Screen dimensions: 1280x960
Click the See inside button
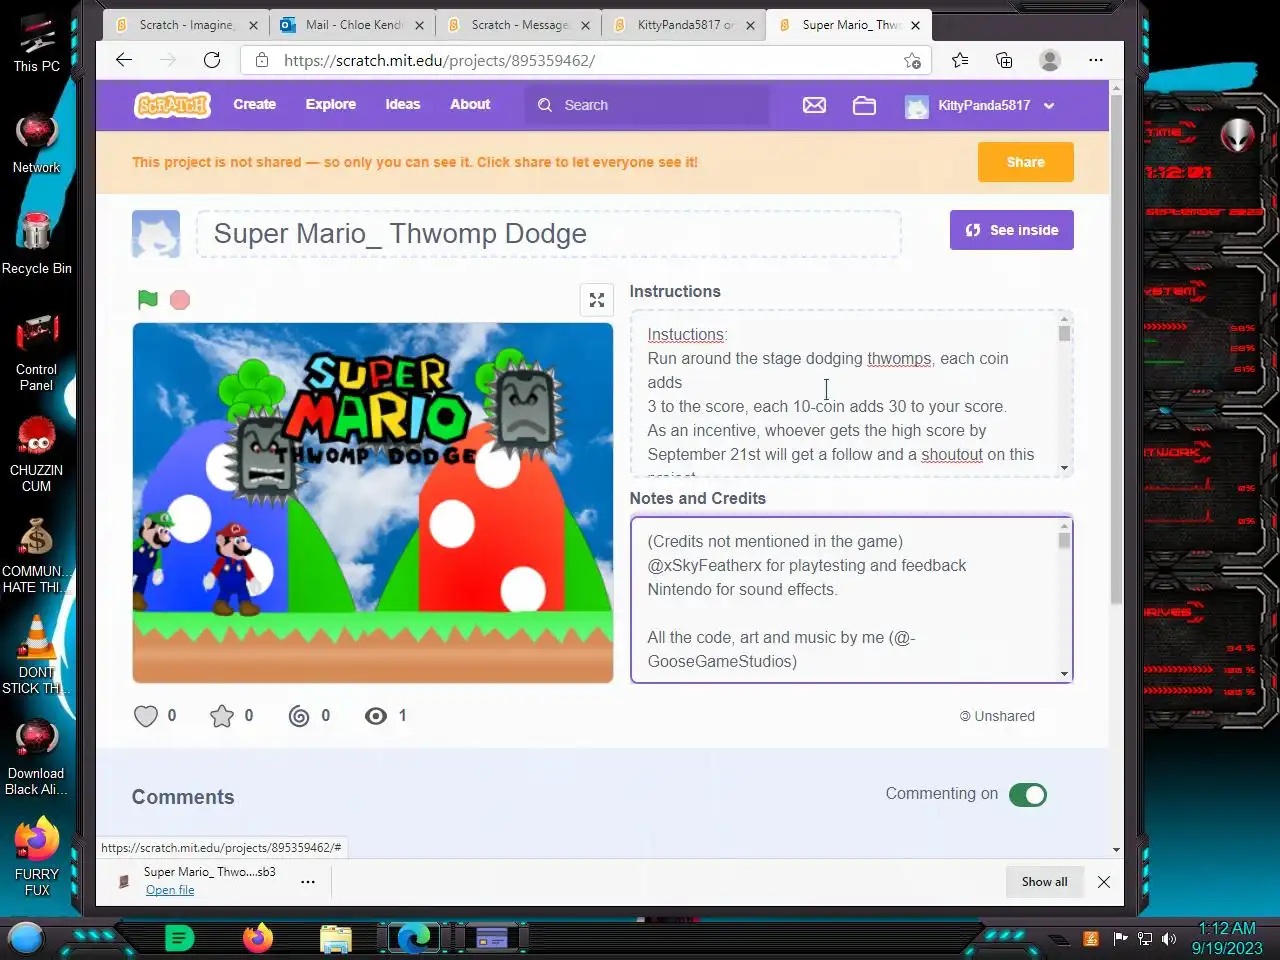(x=1012, y=230)
